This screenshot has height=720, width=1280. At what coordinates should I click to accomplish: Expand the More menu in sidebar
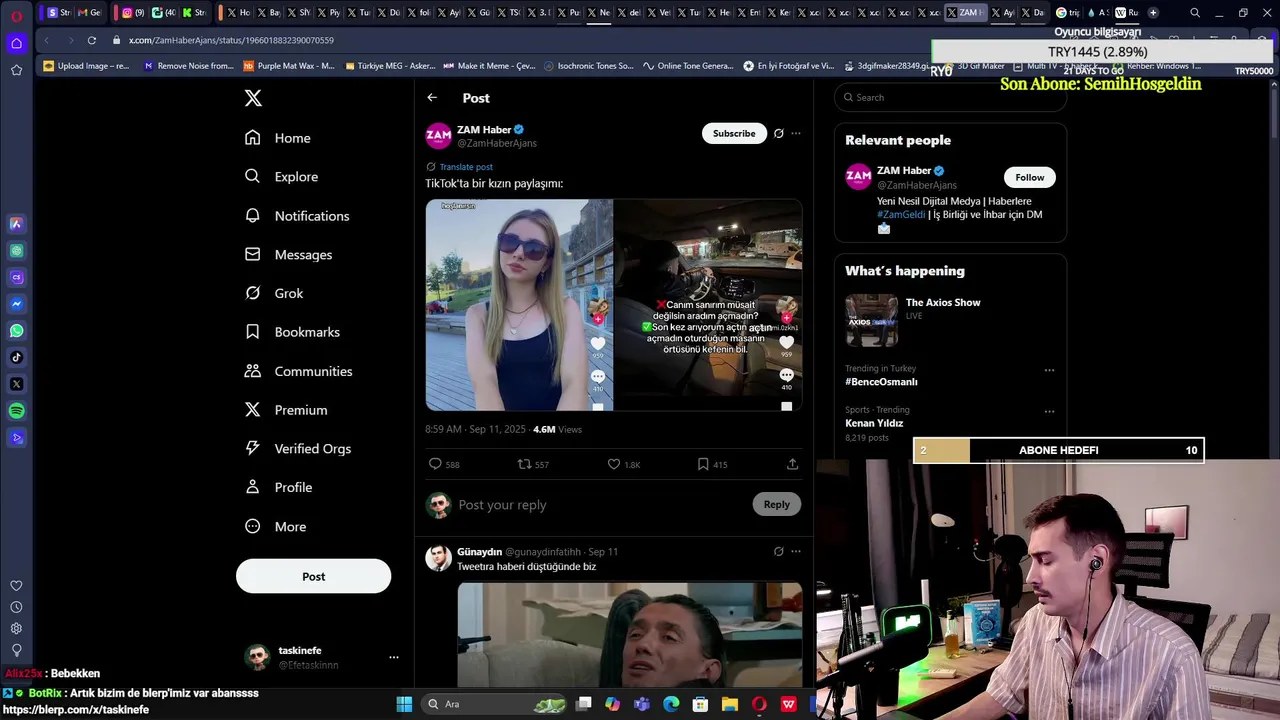pyautogui.click(x=275, y=527)
